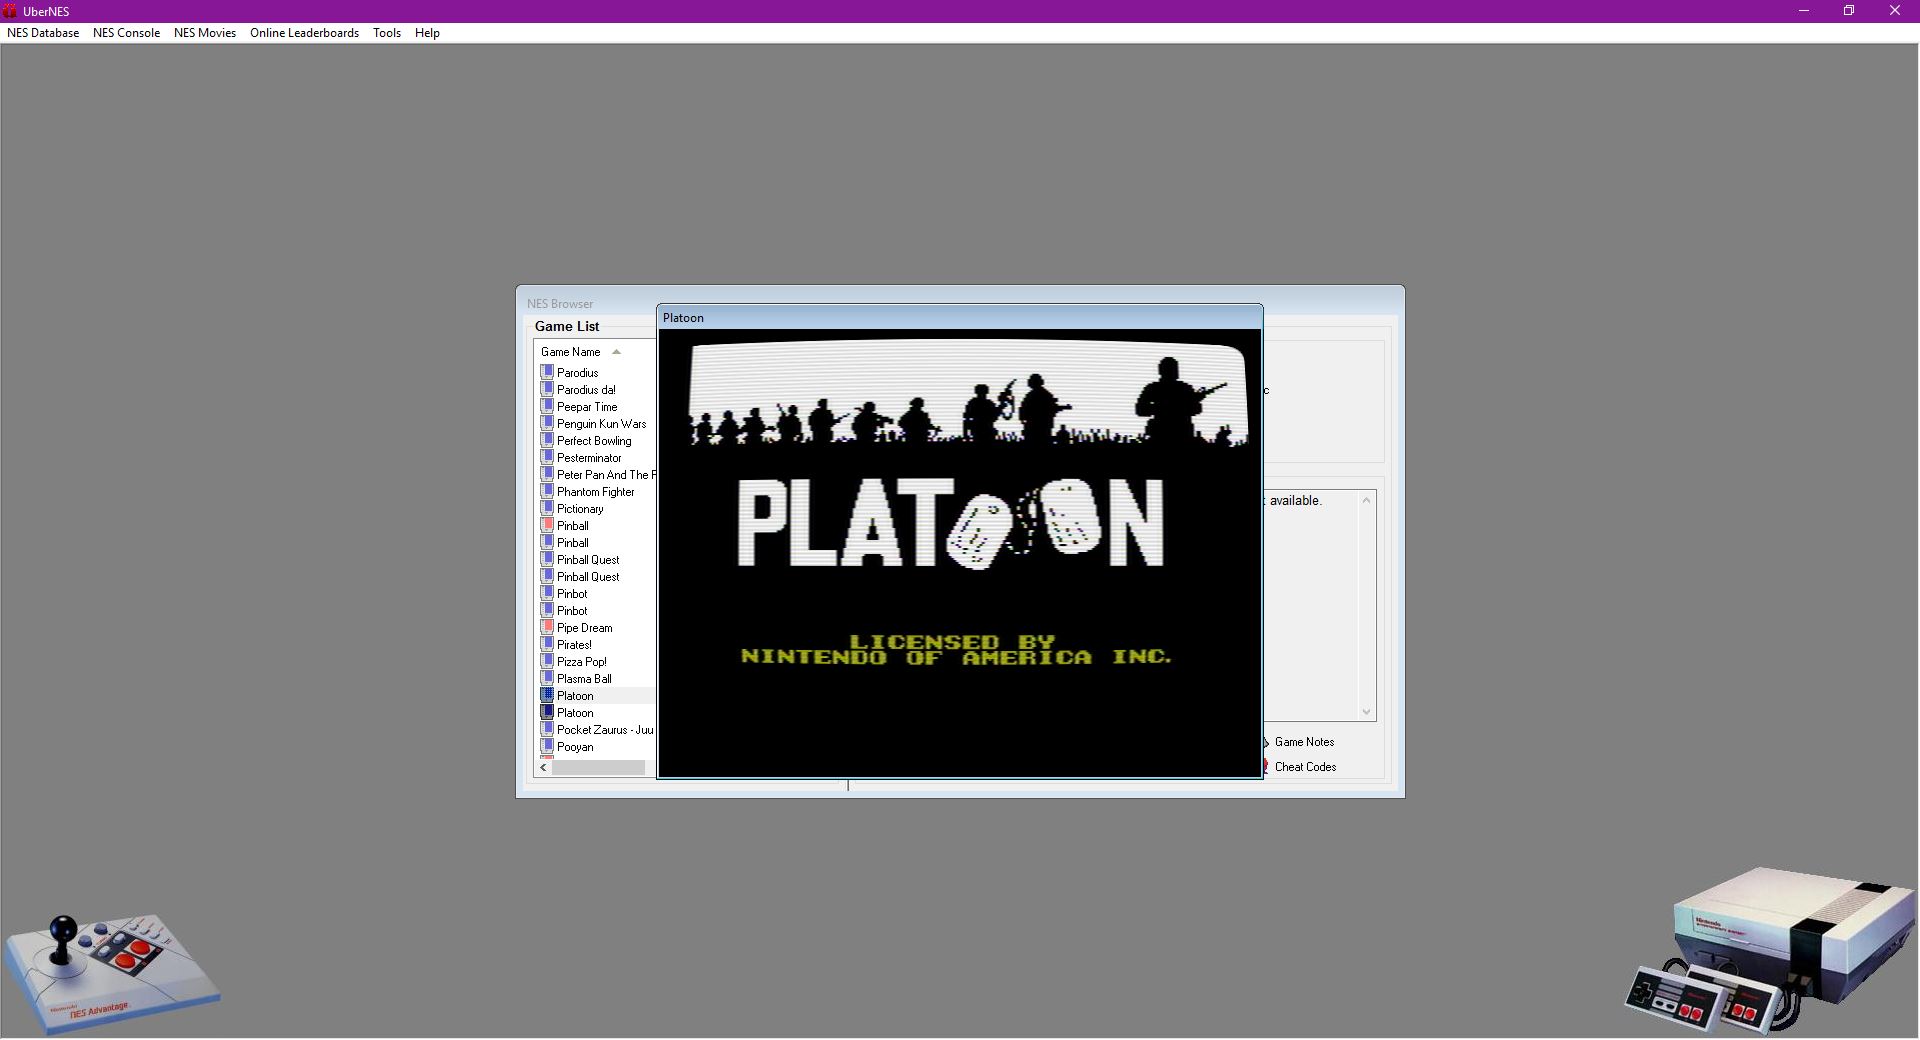
Task: Click the red cartridge icon beside Pinball
Action: (547, 525)
